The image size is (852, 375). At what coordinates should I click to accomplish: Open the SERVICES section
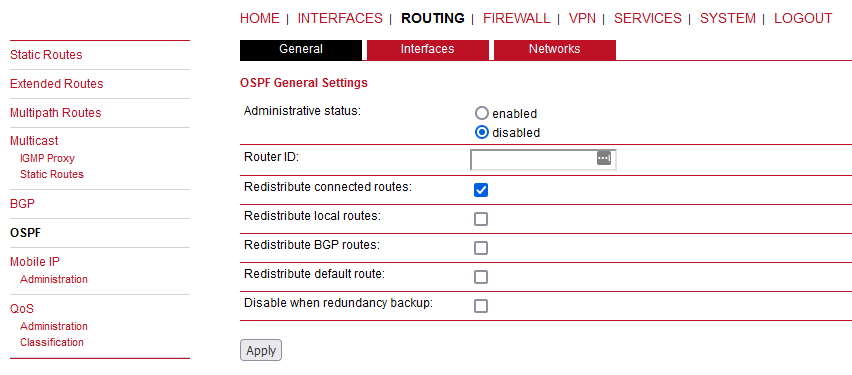pos(648,18)
